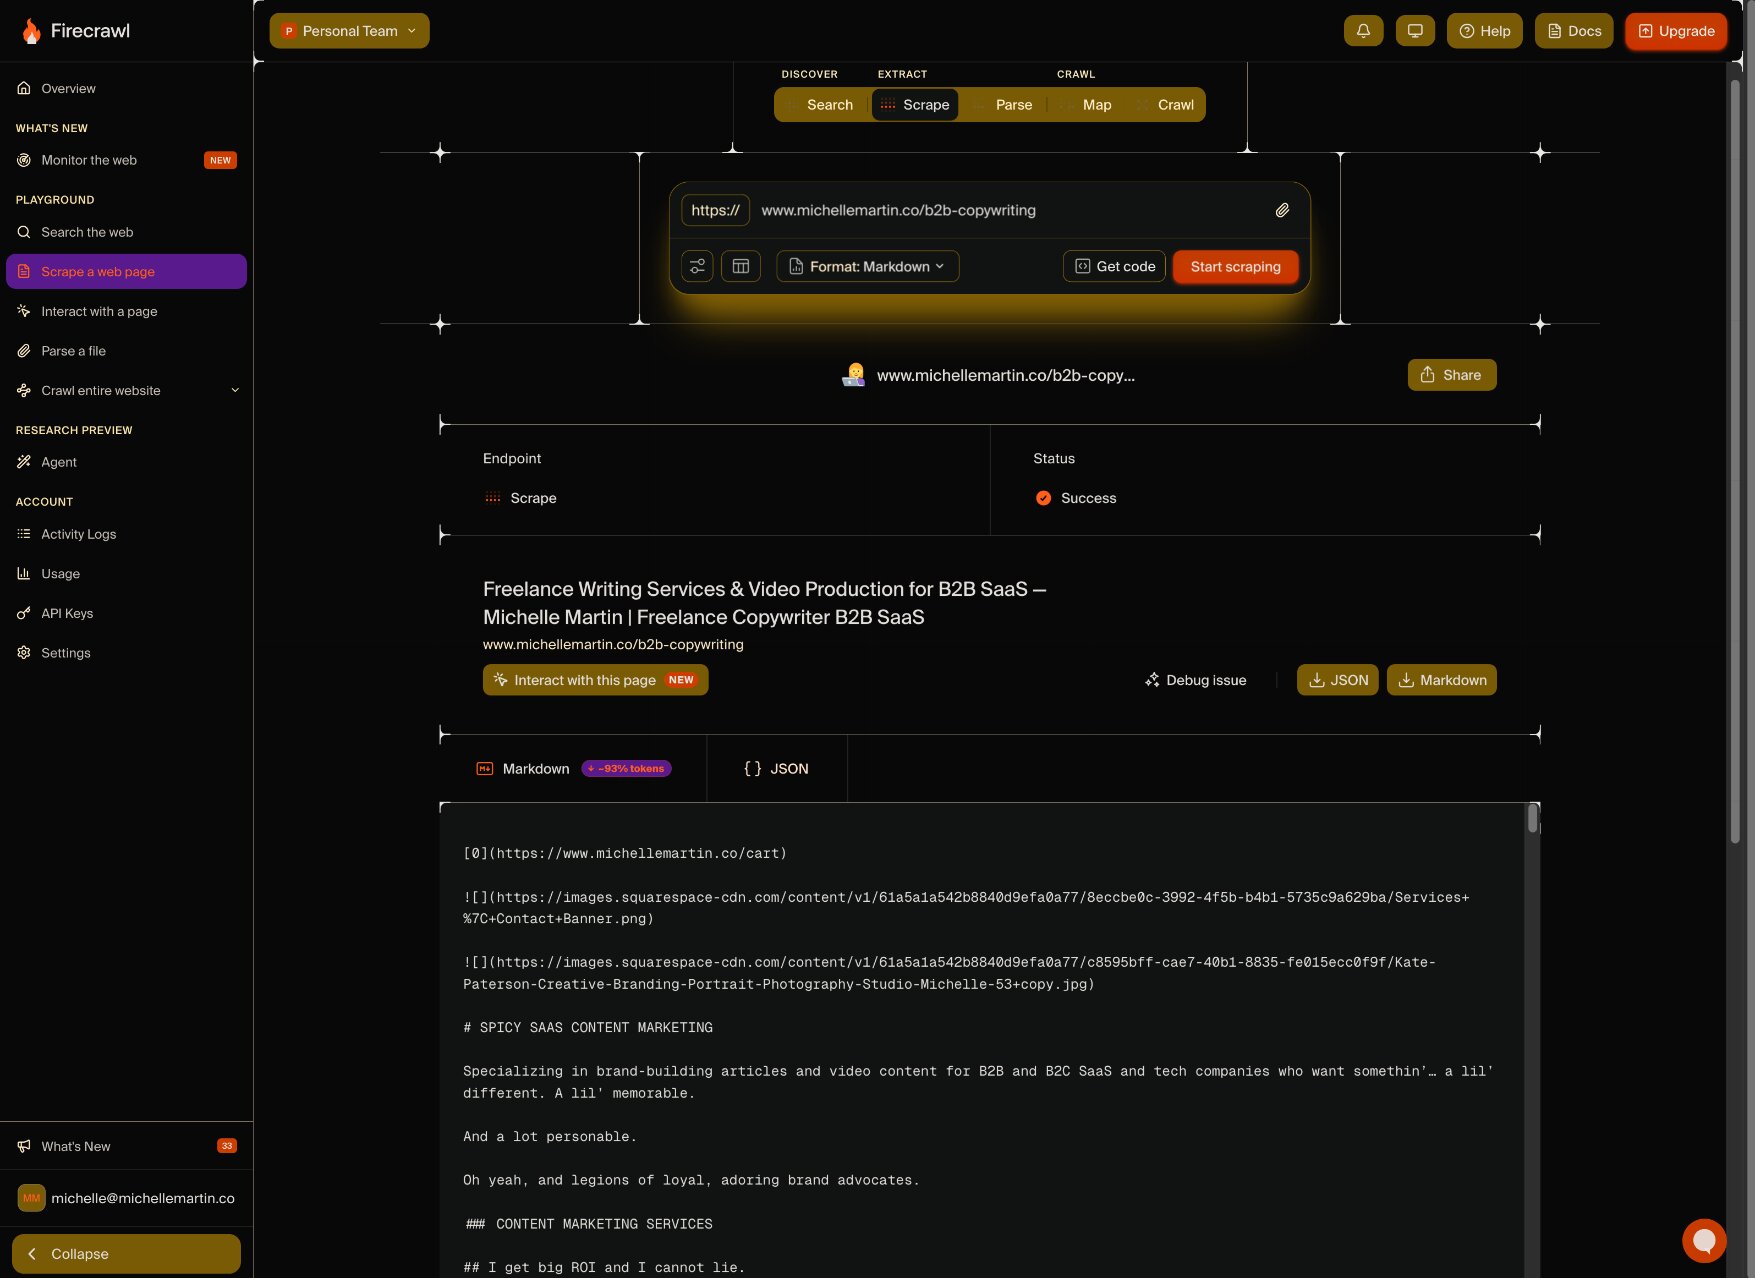Open the Help button
The height and width of the screenshot is (1278, 1755).
pos(1484,31)
